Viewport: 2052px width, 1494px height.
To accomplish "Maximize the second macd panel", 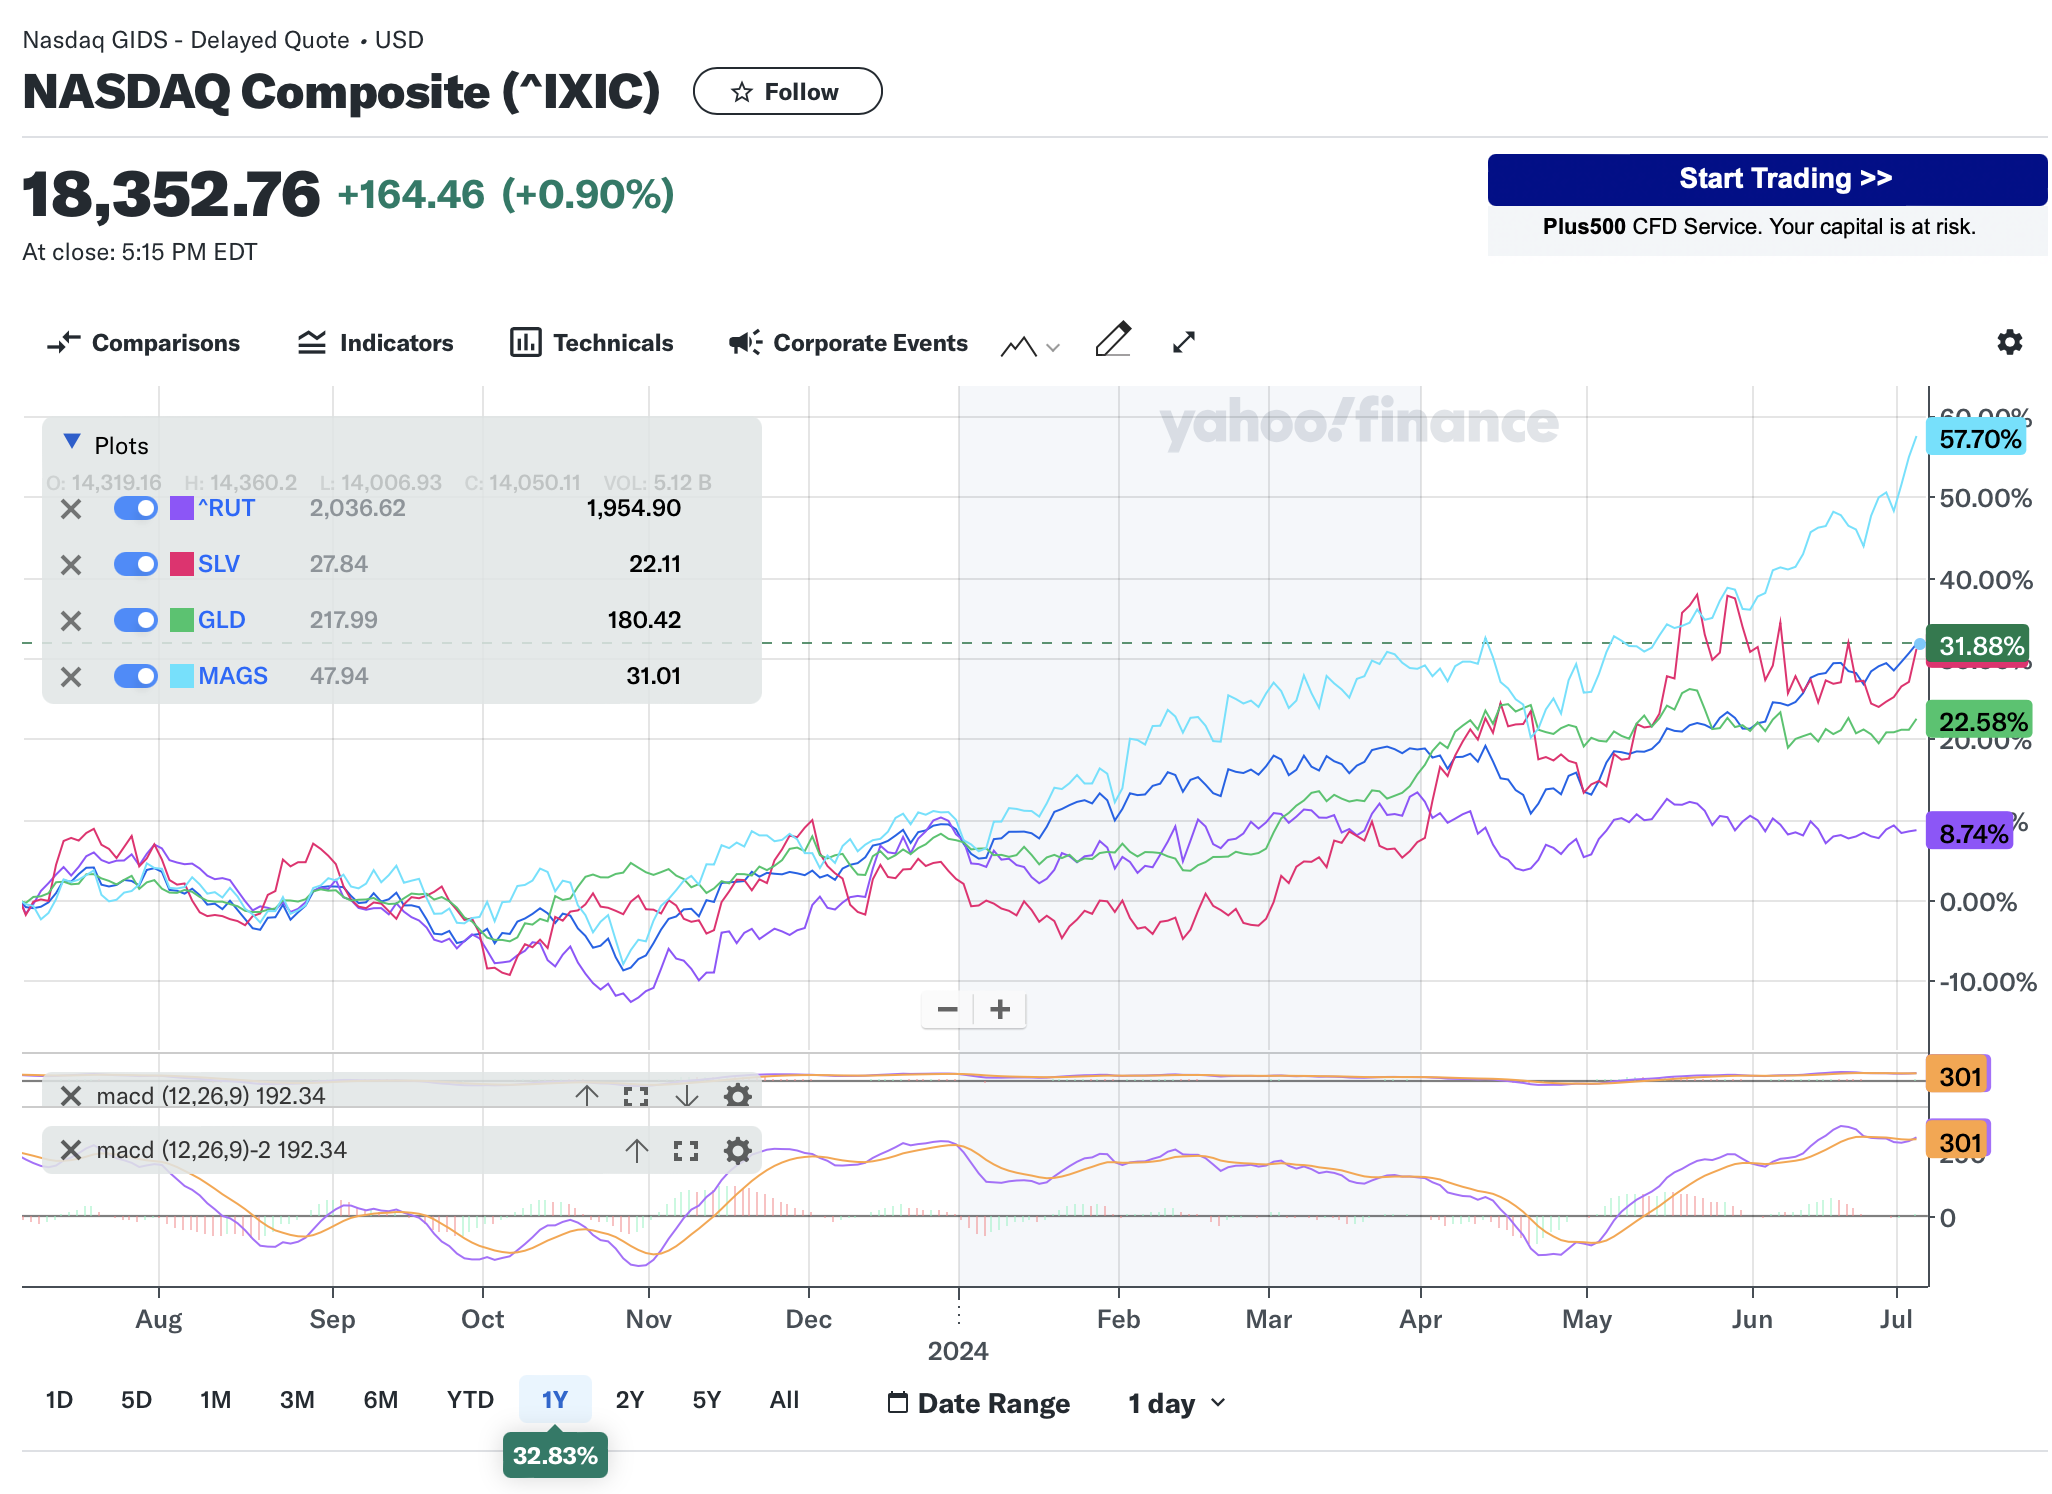I will 686,1151.
